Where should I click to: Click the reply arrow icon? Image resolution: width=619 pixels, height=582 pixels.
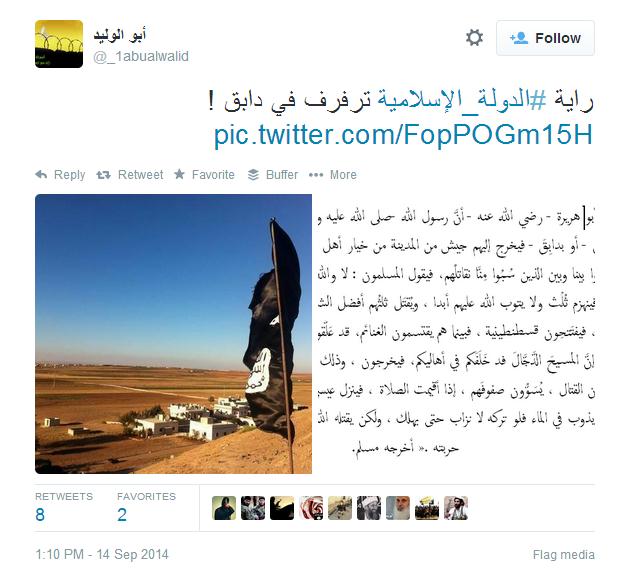click(x=41, y=175)
